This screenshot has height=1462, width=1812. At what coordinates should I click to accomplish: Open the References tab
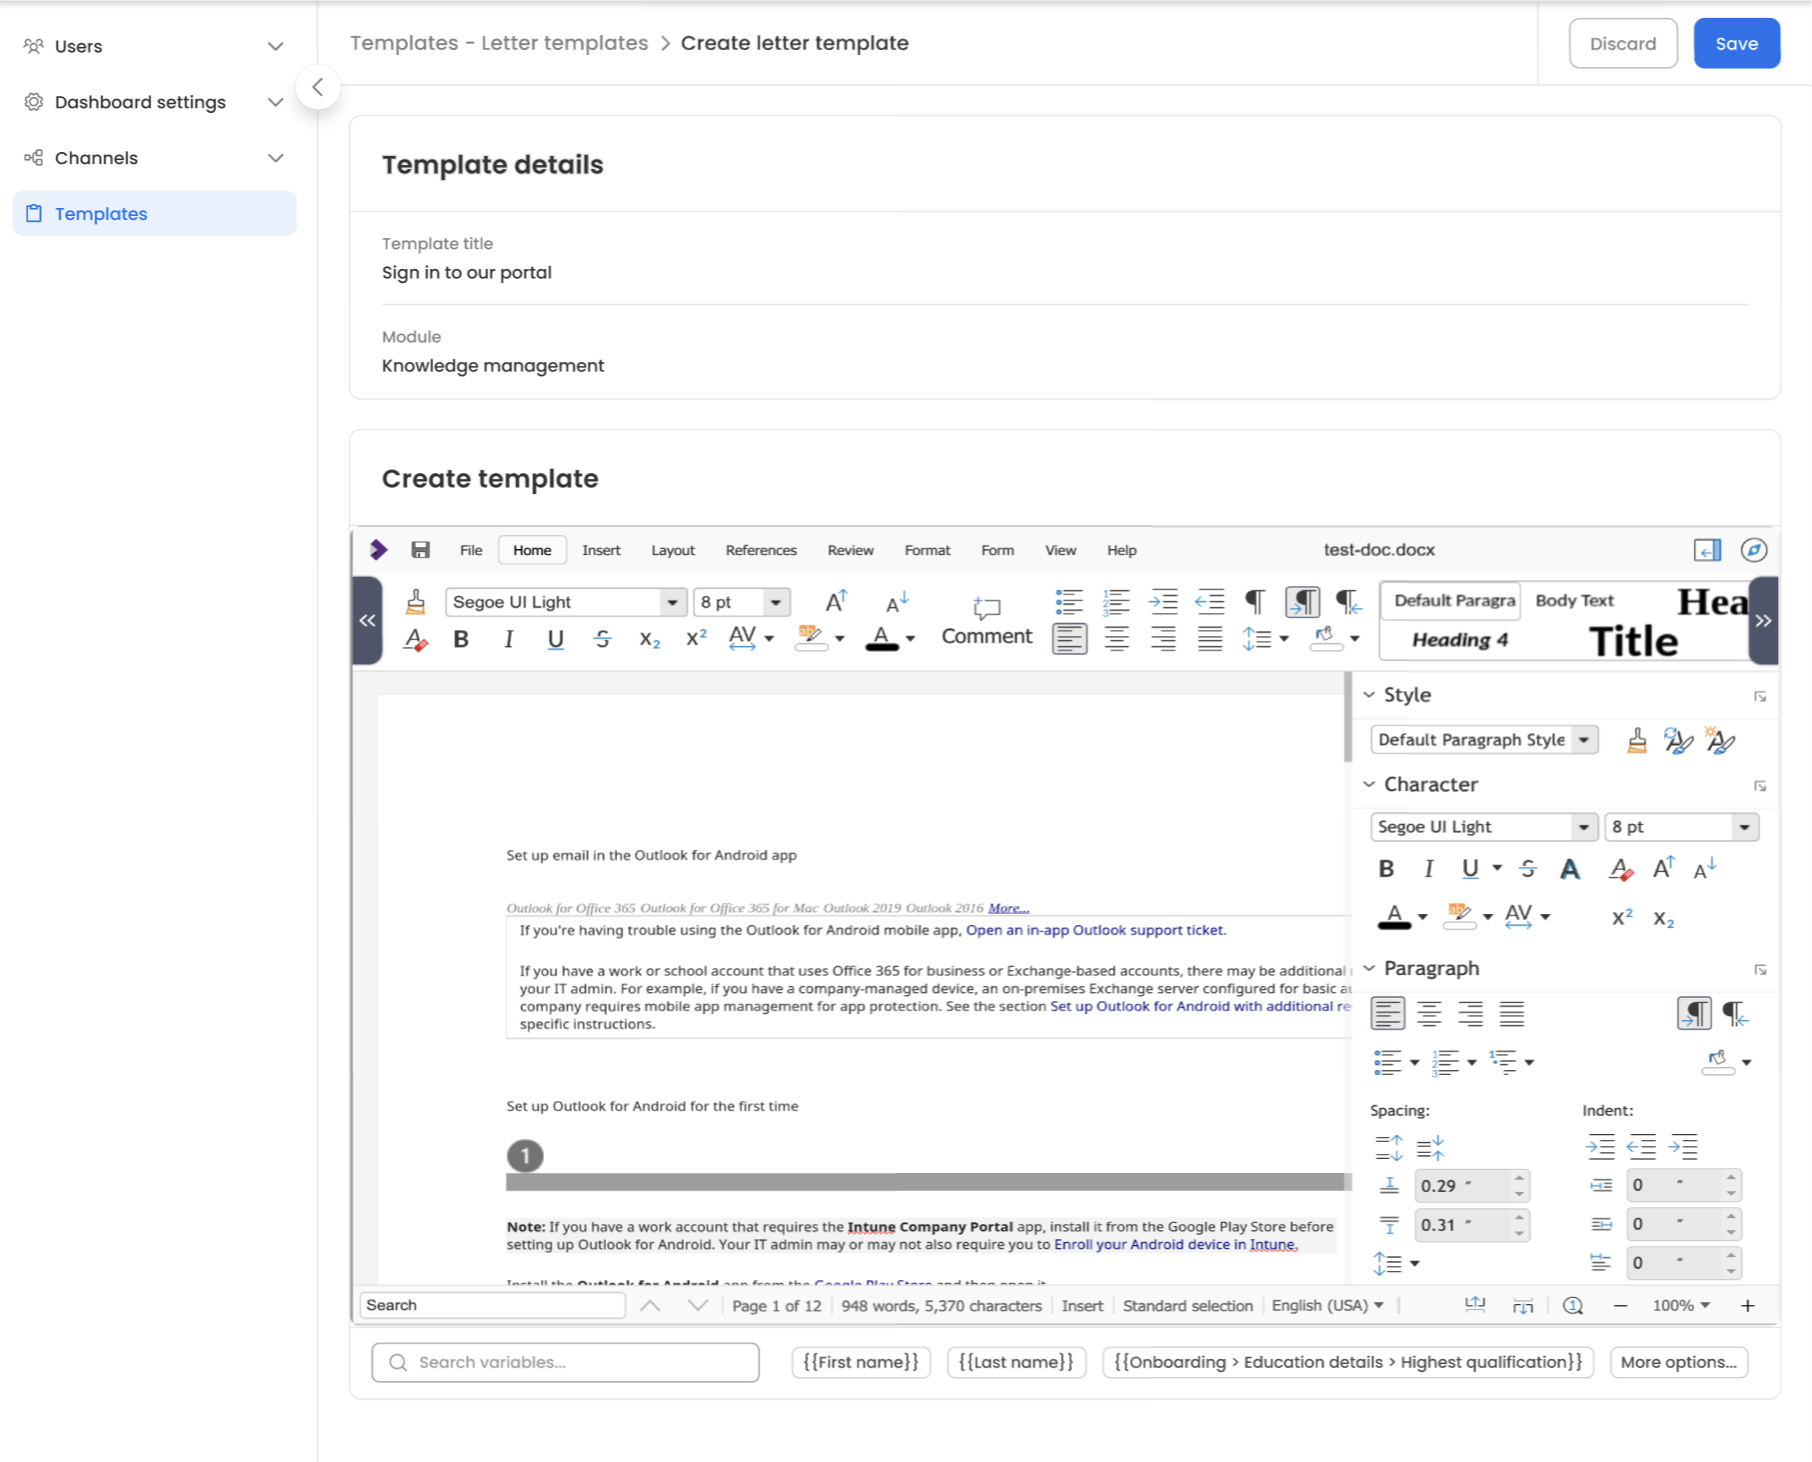click(x=761, y=550)
